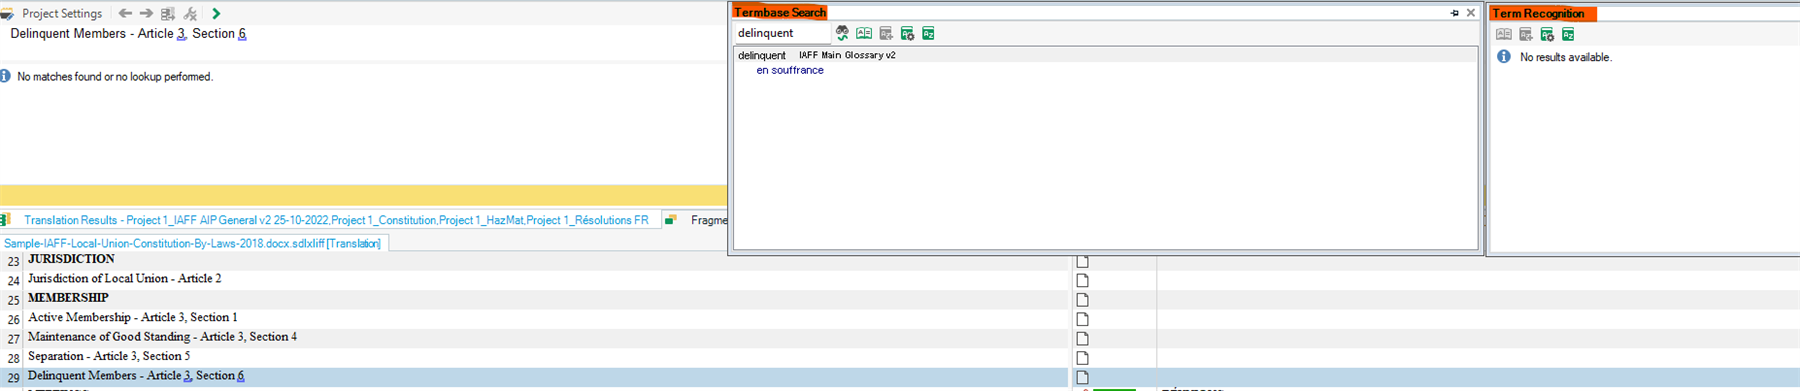The image size is (1800, 391).
Task: Click the segment number 28 cell
Action: tap(13, 358)
